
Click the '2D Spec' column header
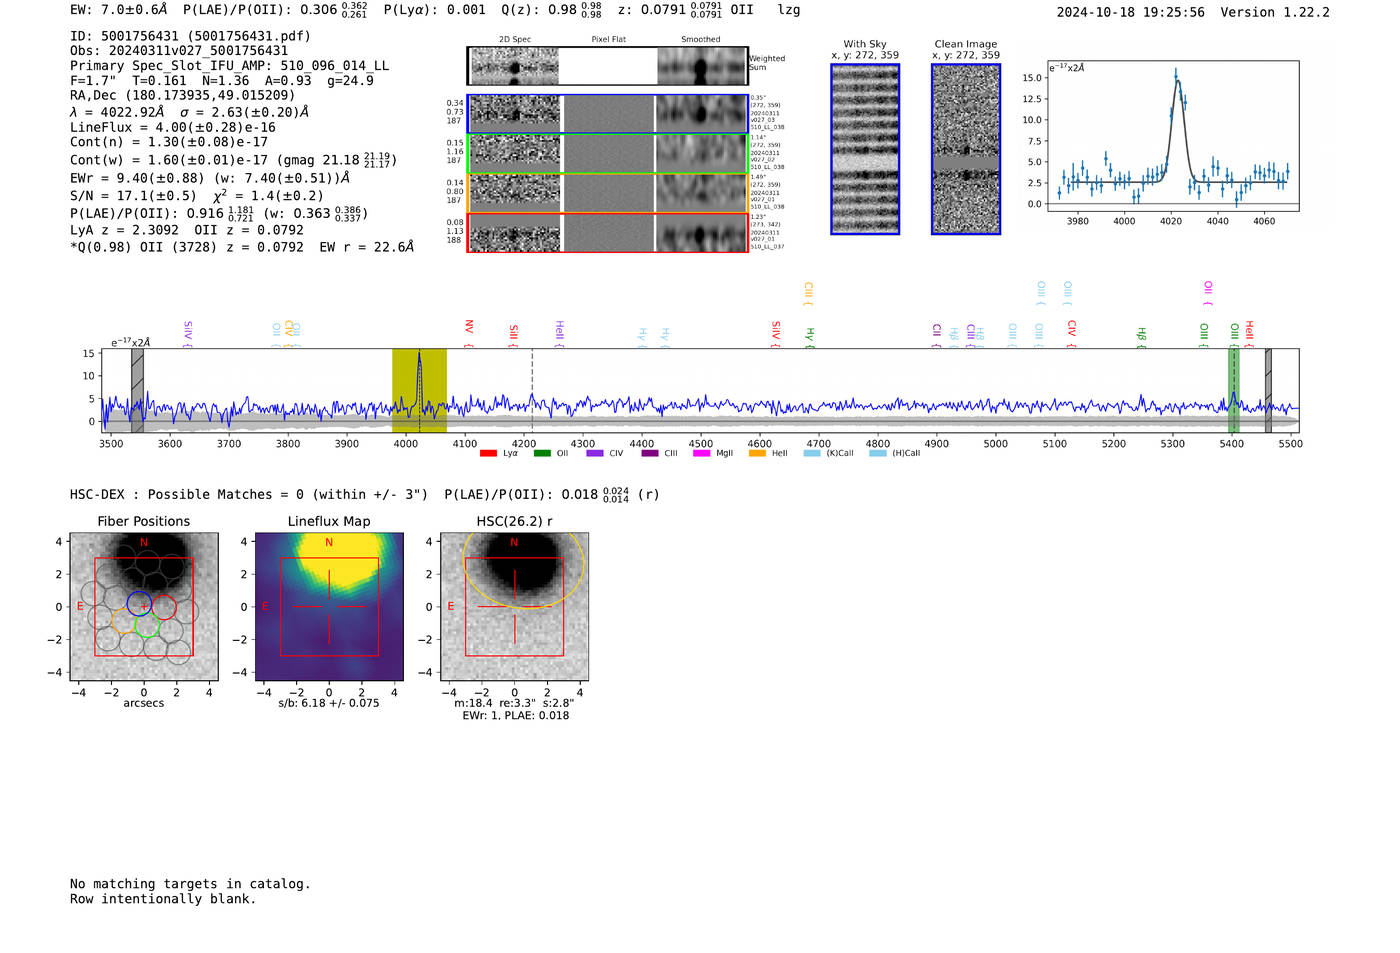(x=515, y=40)
